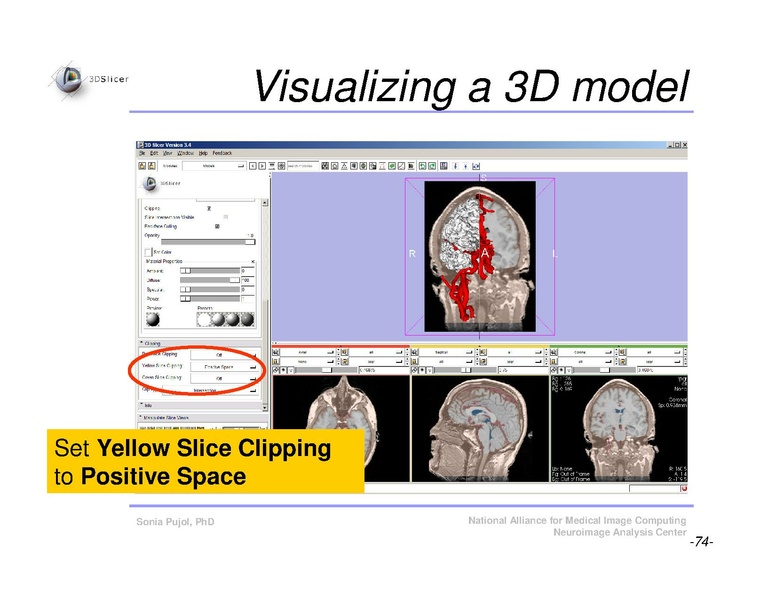This screenshot has height=600, width=776.
Task: Open the Axial orientation dropdown in red slice
Action: click(307, 352)
